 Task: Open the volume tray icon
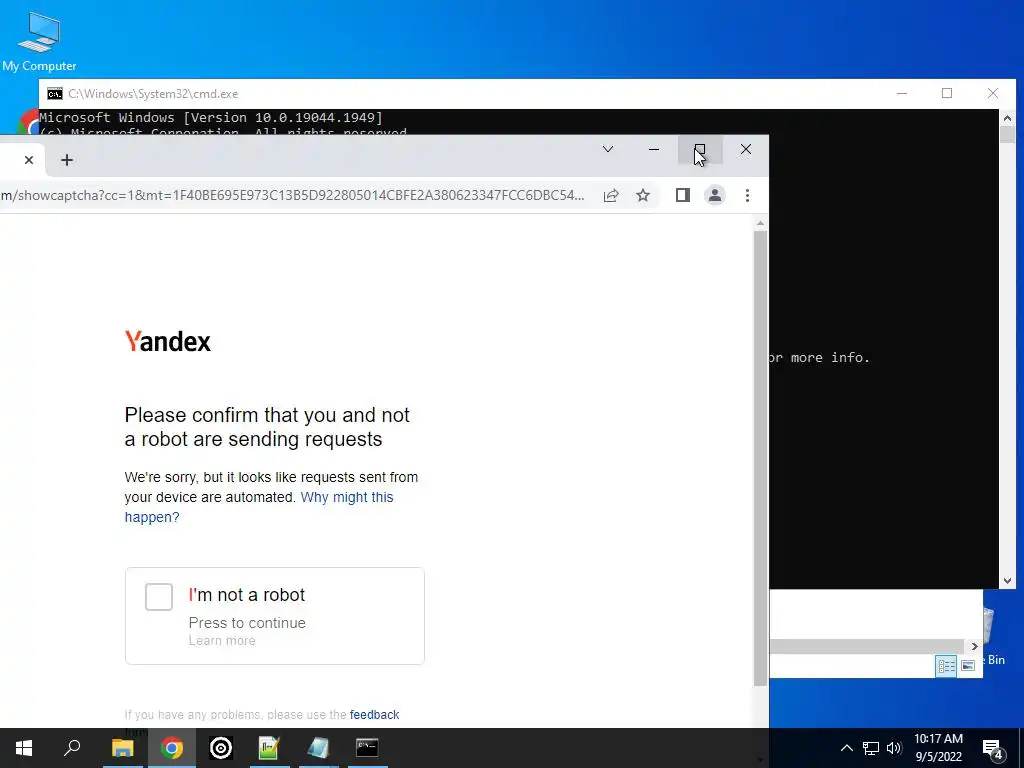pyautogui.click(x=894, y=748)
